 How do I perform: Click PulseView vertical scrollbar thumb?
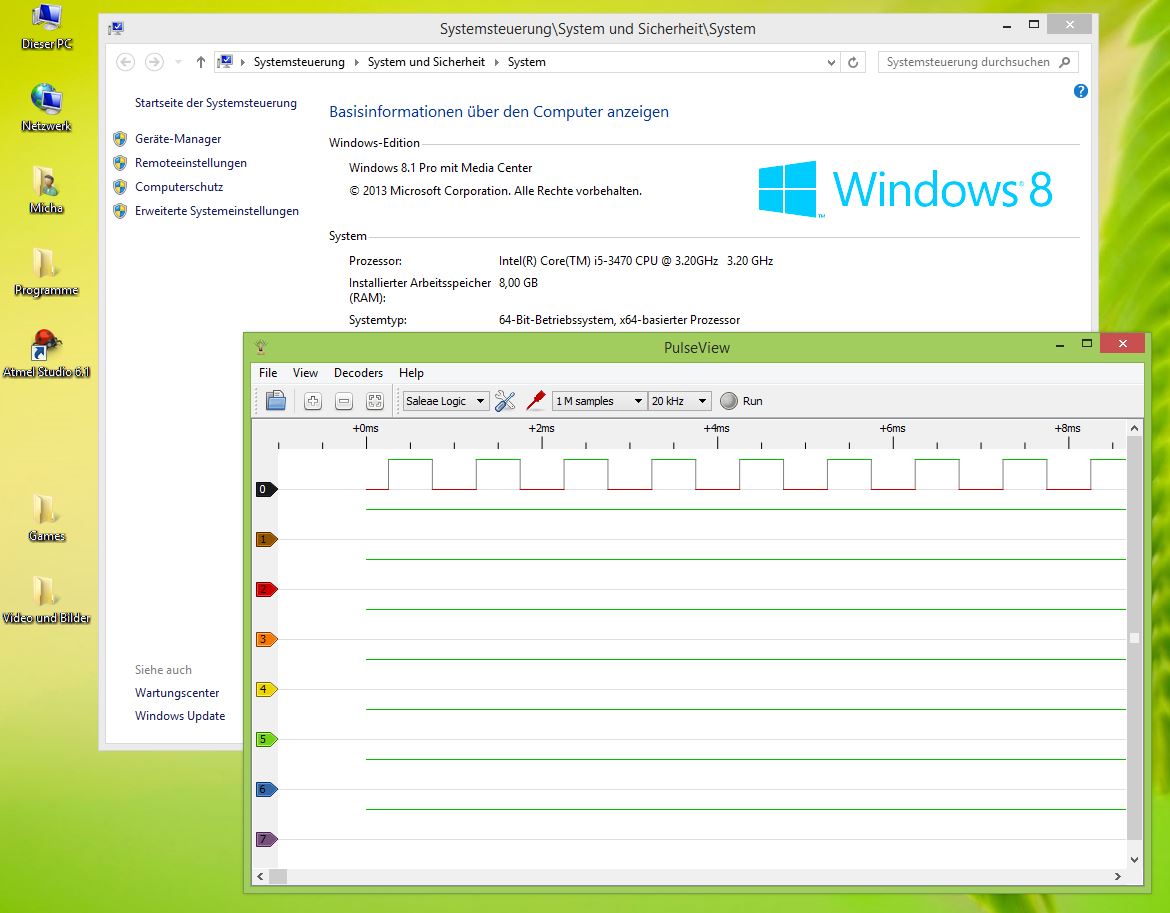coord(1134,638)
